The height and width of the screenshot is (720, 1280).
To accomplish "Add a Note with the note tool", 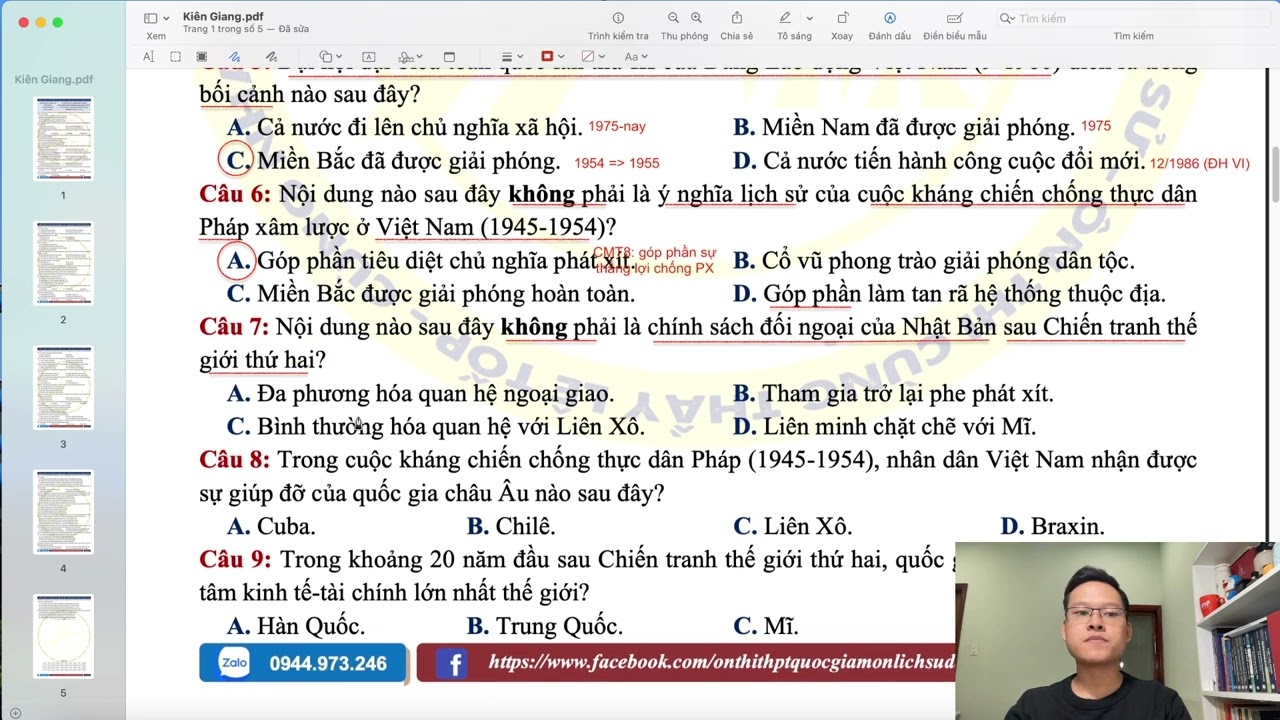I will (x=449, y=57).
